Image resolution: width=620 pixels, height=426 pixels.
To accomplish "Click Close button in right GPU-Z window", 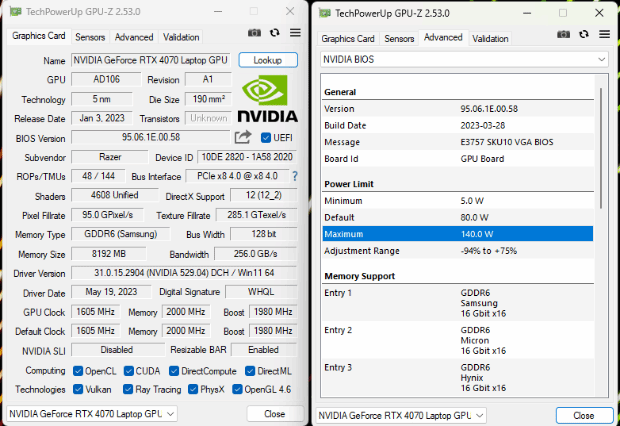I will [x=584, y=415].
